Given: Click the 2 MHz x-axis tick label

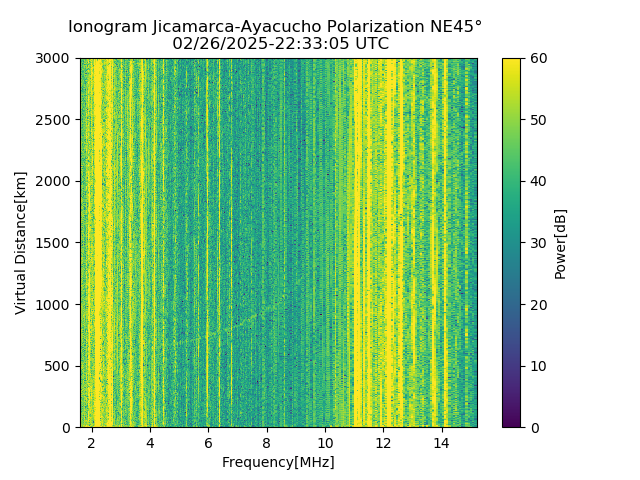Looking at the screenshot, I should coord(92,443).
